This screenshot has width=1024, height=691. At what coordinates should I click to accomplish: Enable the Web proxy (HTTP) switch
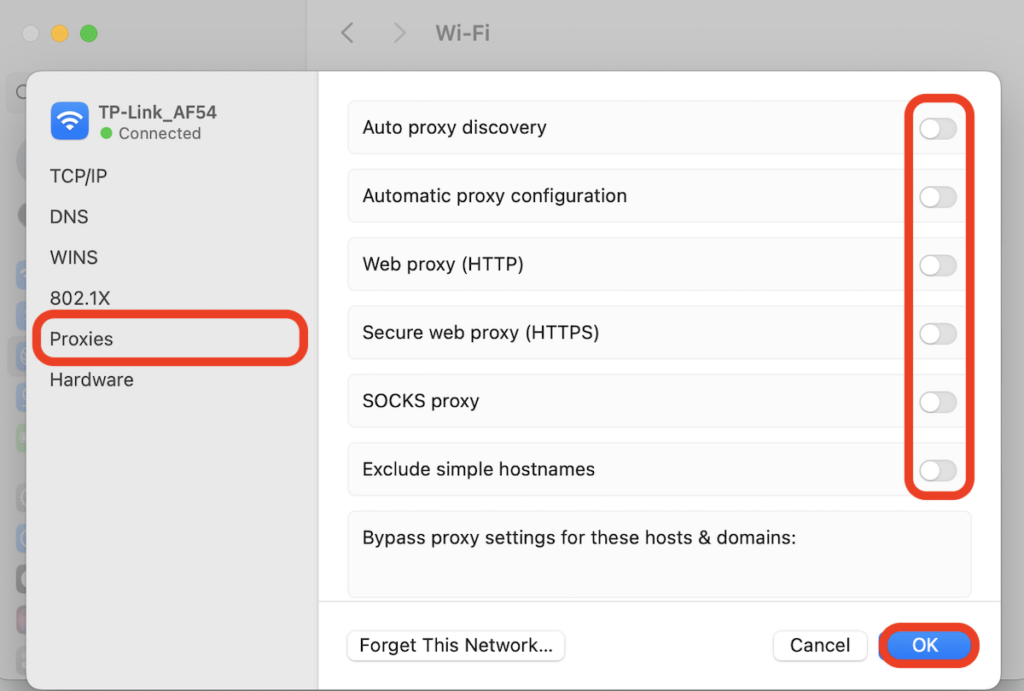tap(937, 265)
